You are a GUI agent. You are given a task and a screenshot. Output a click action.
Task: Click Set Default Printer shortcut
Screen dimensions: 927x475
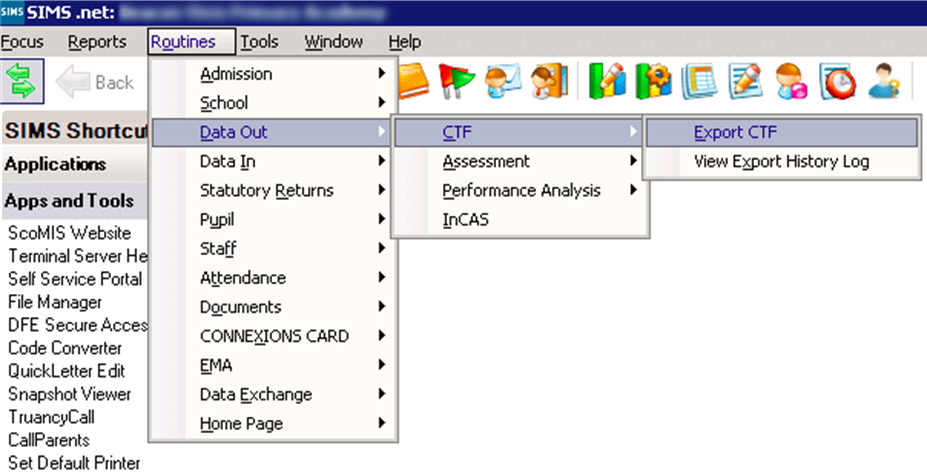point(74,463)
